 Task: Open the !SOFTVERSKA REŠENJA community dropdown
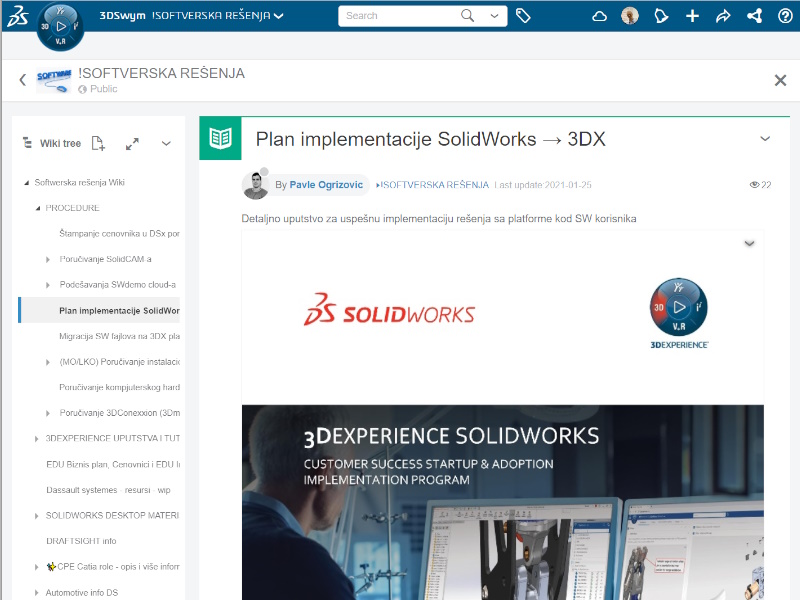279,16
